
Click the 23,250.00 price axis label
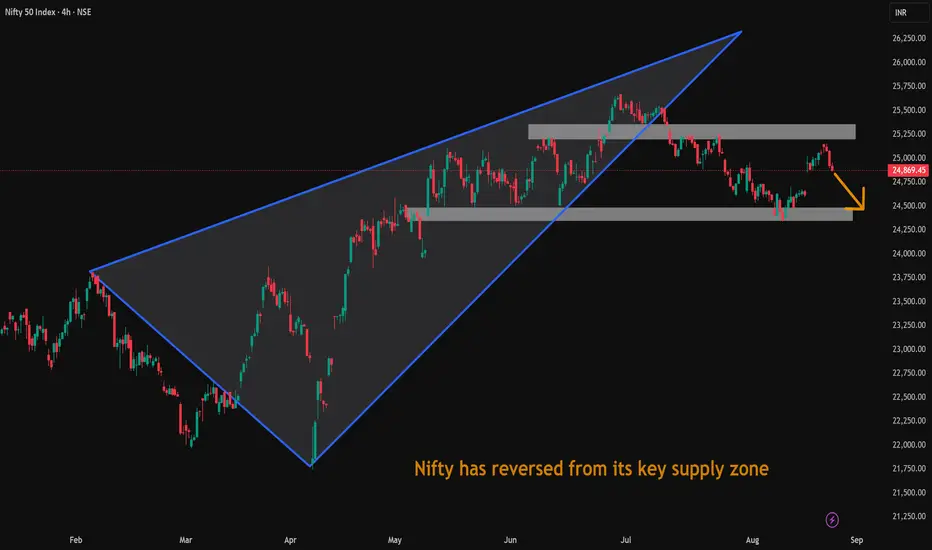tap(909, 325)
